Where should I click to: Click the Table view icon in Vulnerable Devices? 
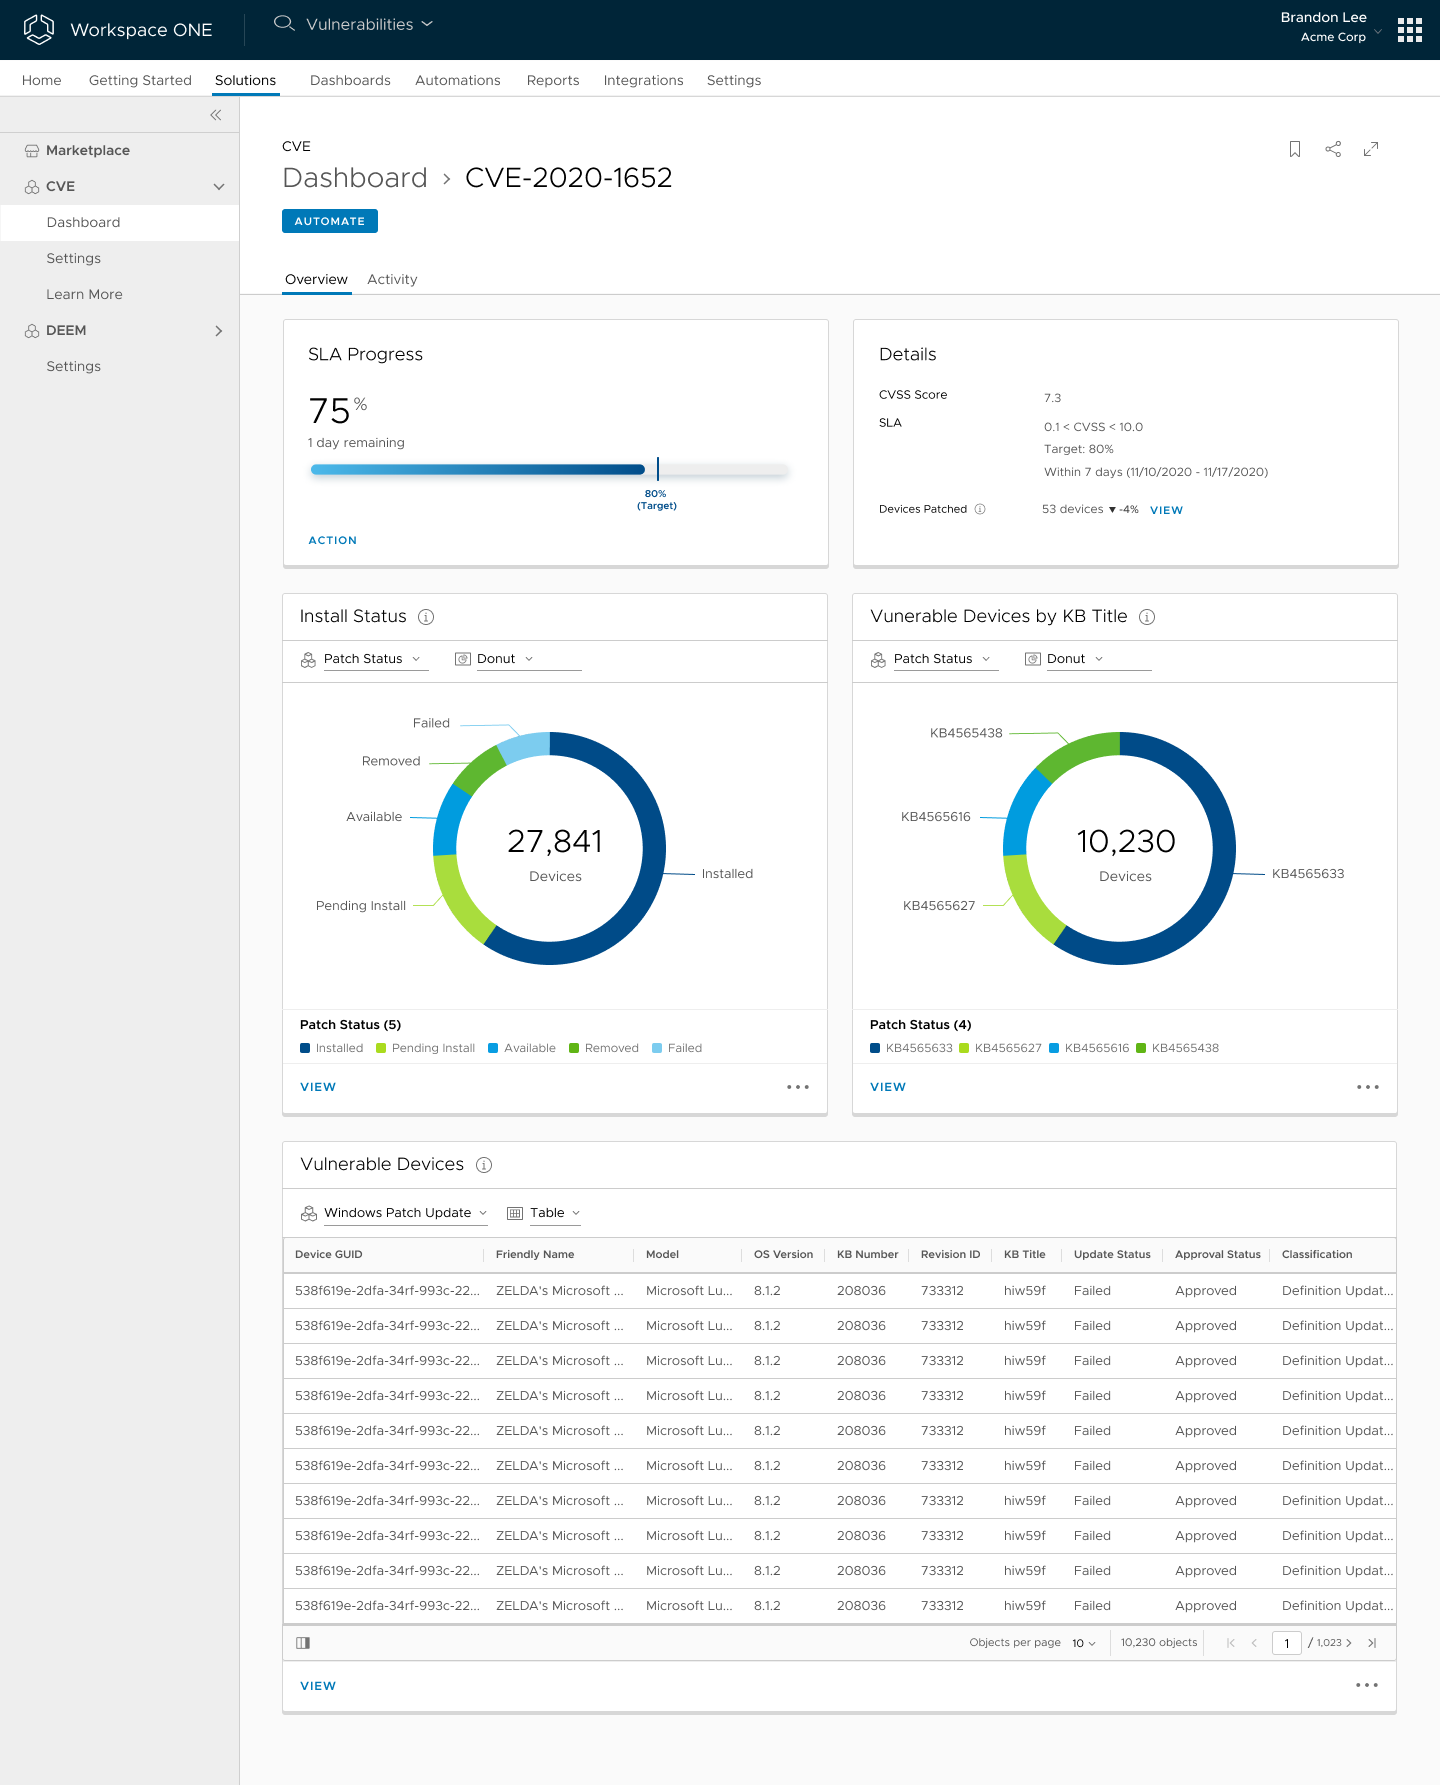pos(515,1213)
